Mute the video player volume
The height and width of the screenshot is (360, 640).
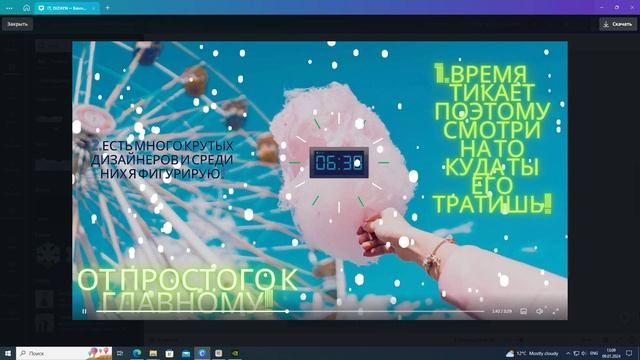point(540,311)
